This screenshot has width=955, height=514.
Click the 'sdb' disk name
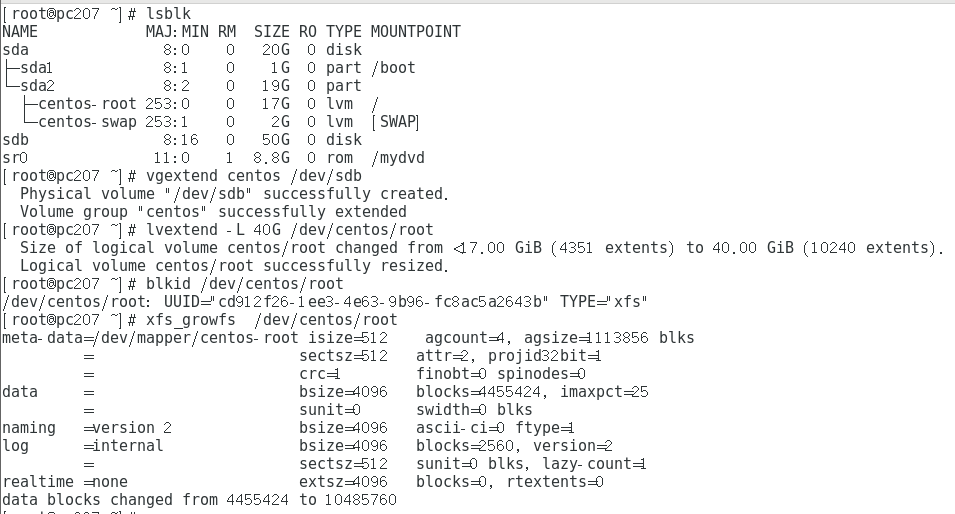(x=15, y=139)
